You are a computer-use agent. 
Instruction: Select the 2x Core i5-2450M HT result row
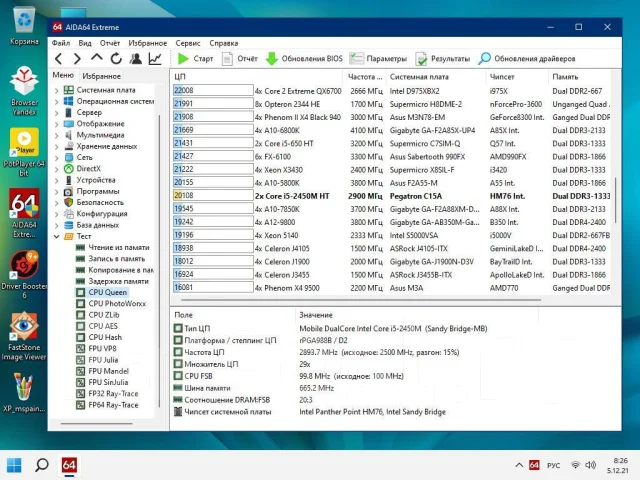click(x=391, y=196)
